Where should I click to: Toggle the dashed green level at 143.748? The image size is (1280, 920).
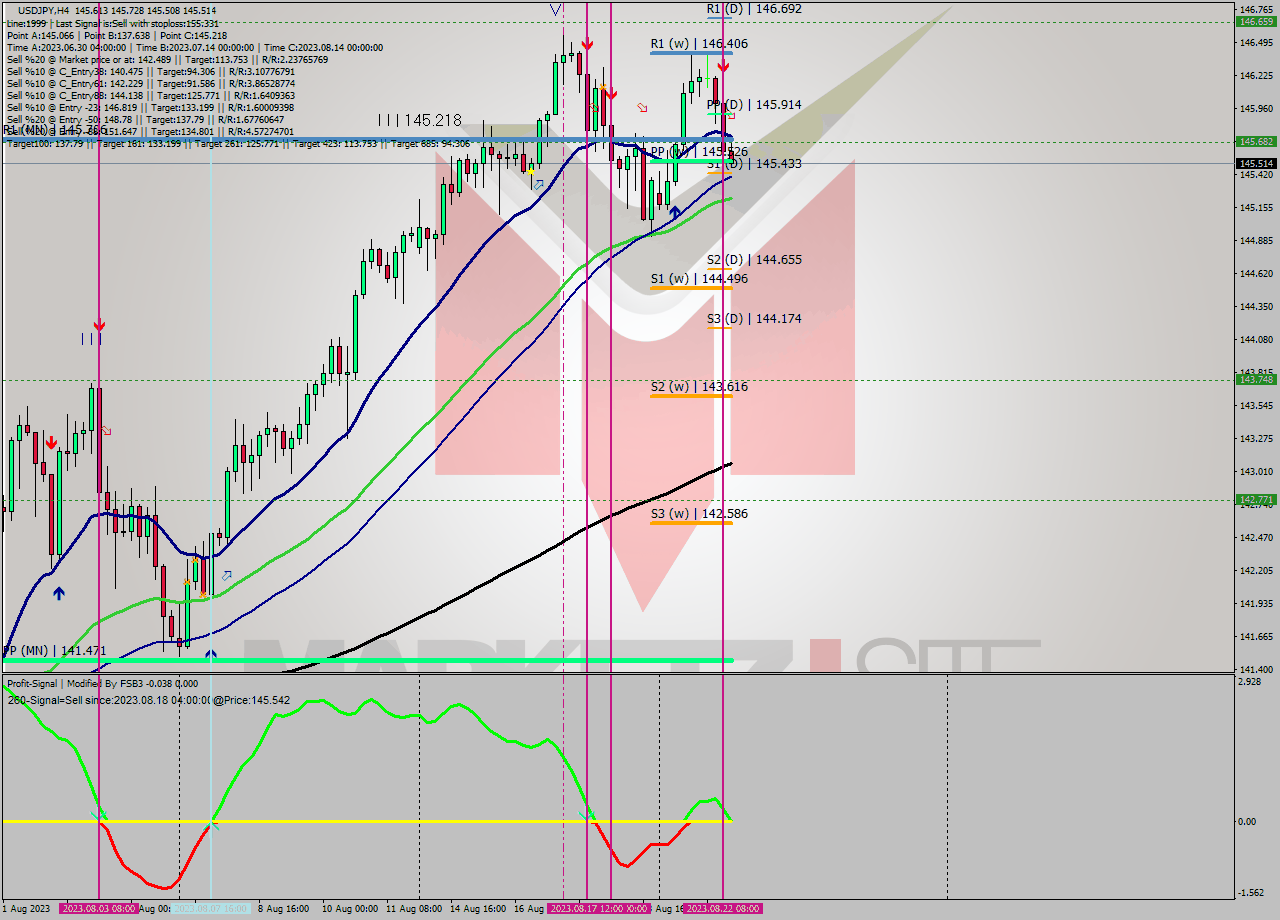point(400,380)
